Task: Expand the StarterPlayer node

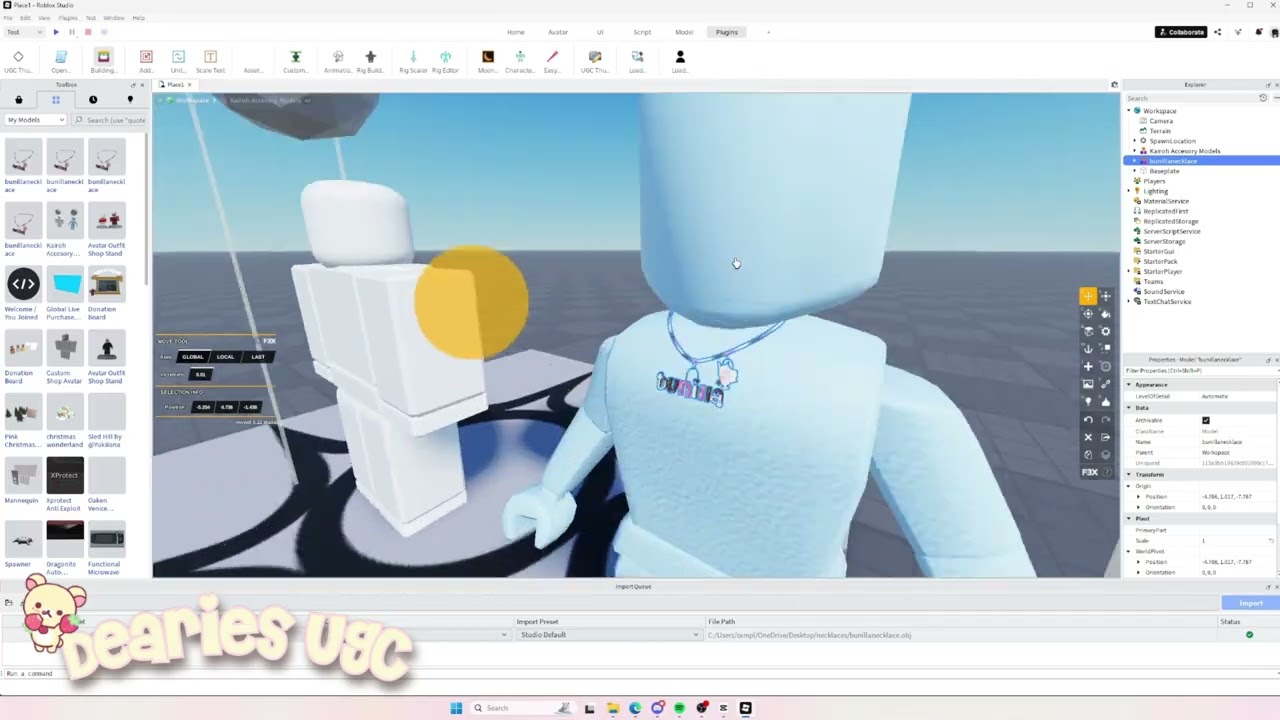Action: click(1129, 271)
